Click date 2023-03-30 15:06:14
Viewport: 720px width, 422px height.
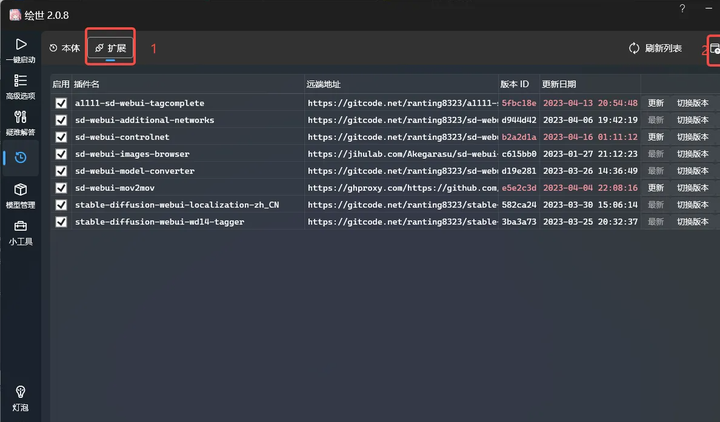[x=591, y=205]
